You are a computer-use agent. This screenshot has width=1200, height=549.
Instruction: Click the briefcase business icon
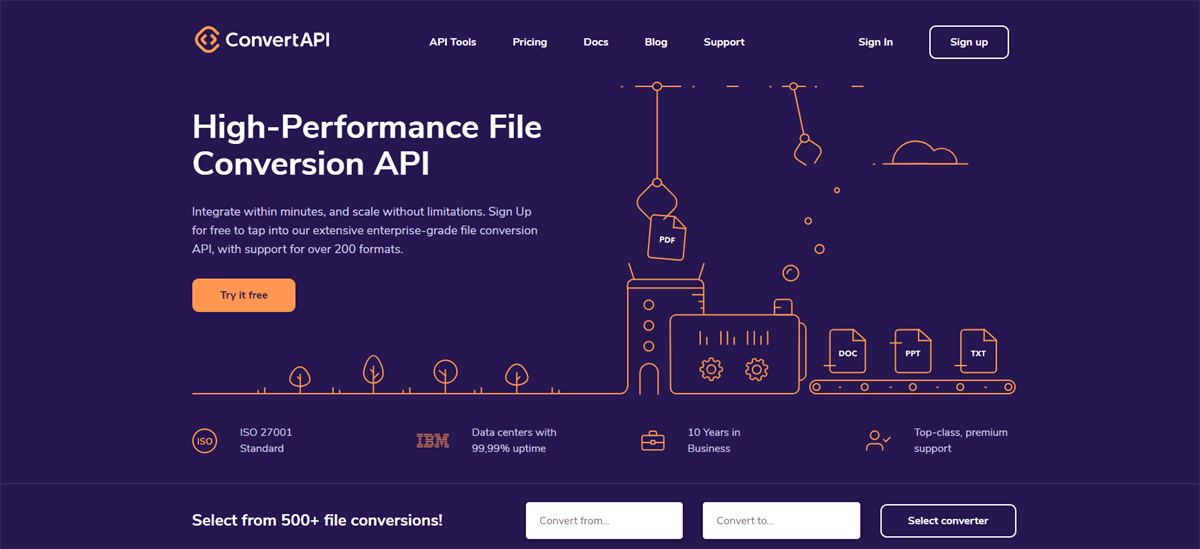pyautogui.click(x=653, y=441)
